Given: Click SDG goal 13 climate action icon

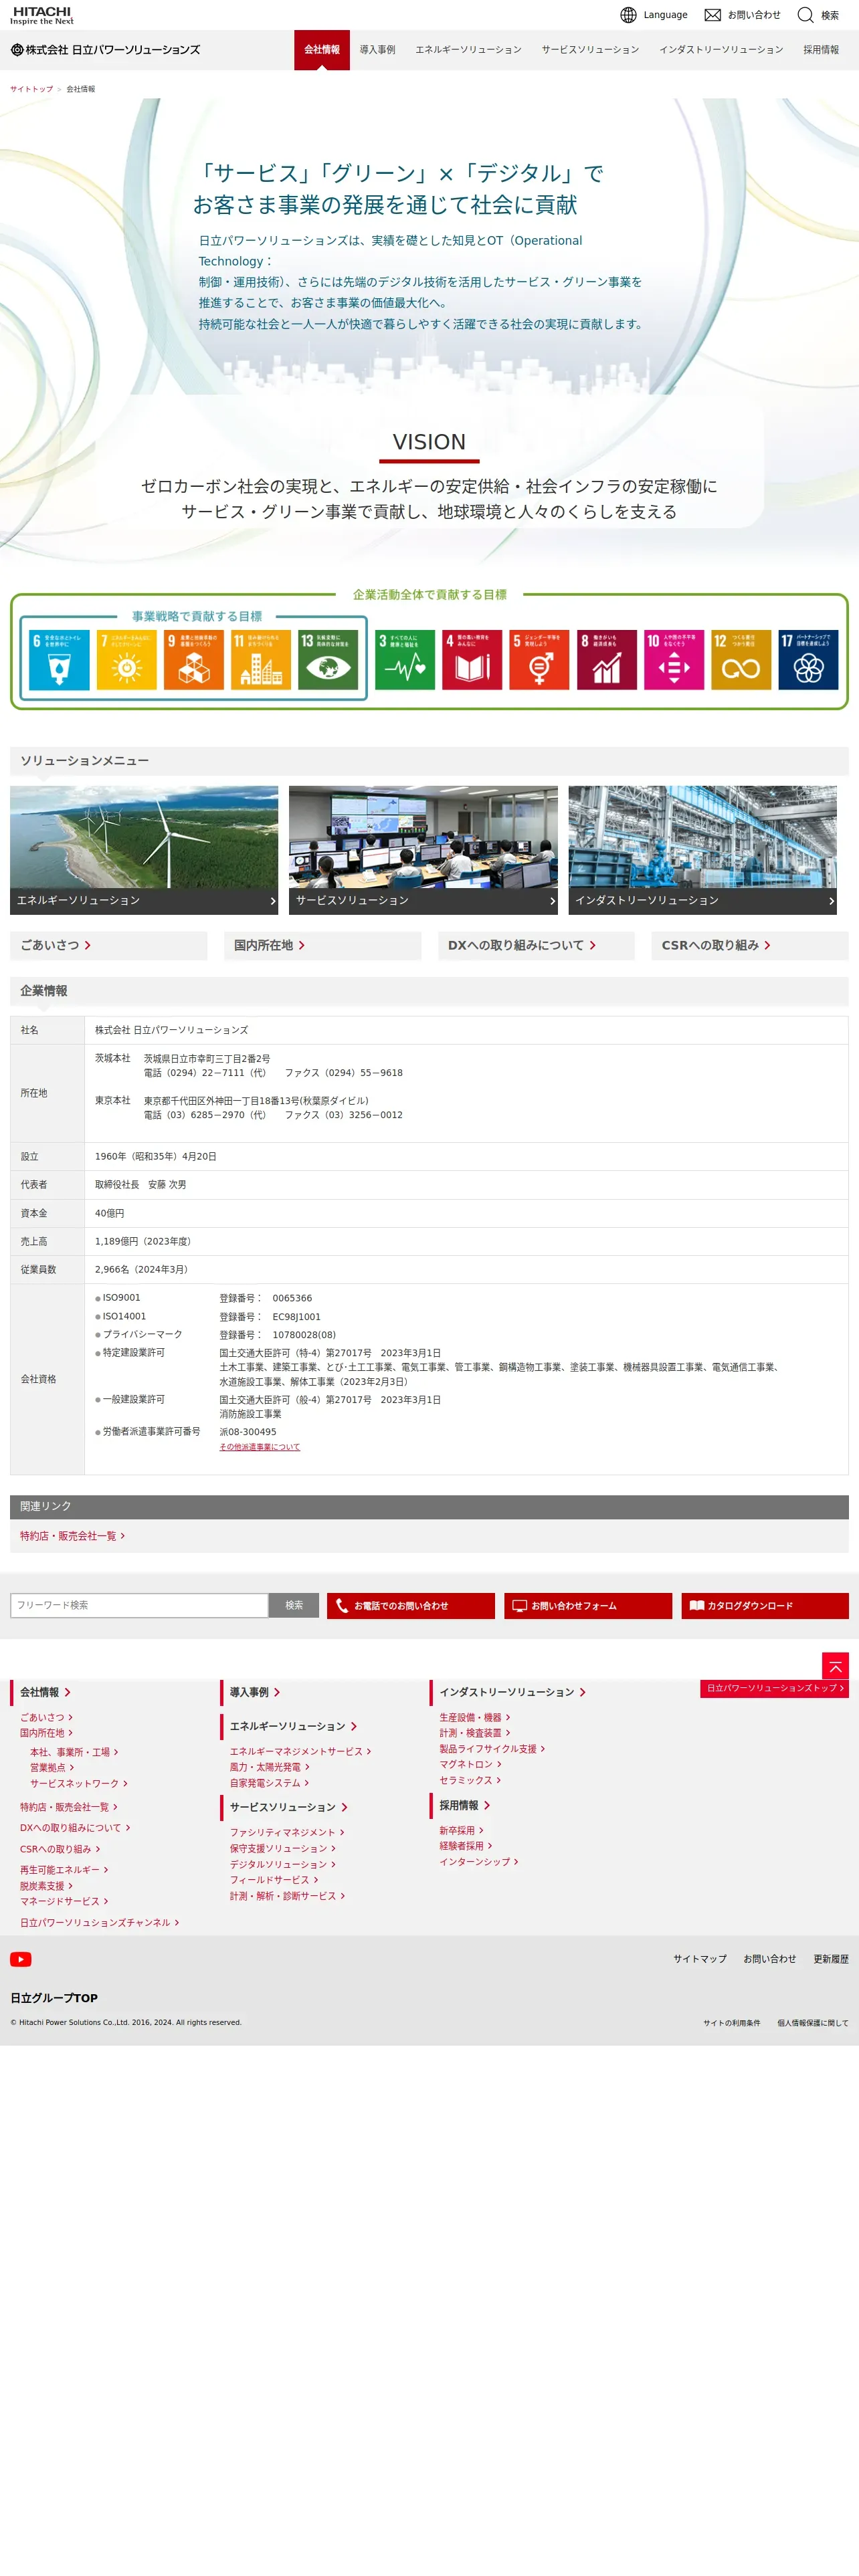Looking at the screenshot, I should click(x=328, y=660).
